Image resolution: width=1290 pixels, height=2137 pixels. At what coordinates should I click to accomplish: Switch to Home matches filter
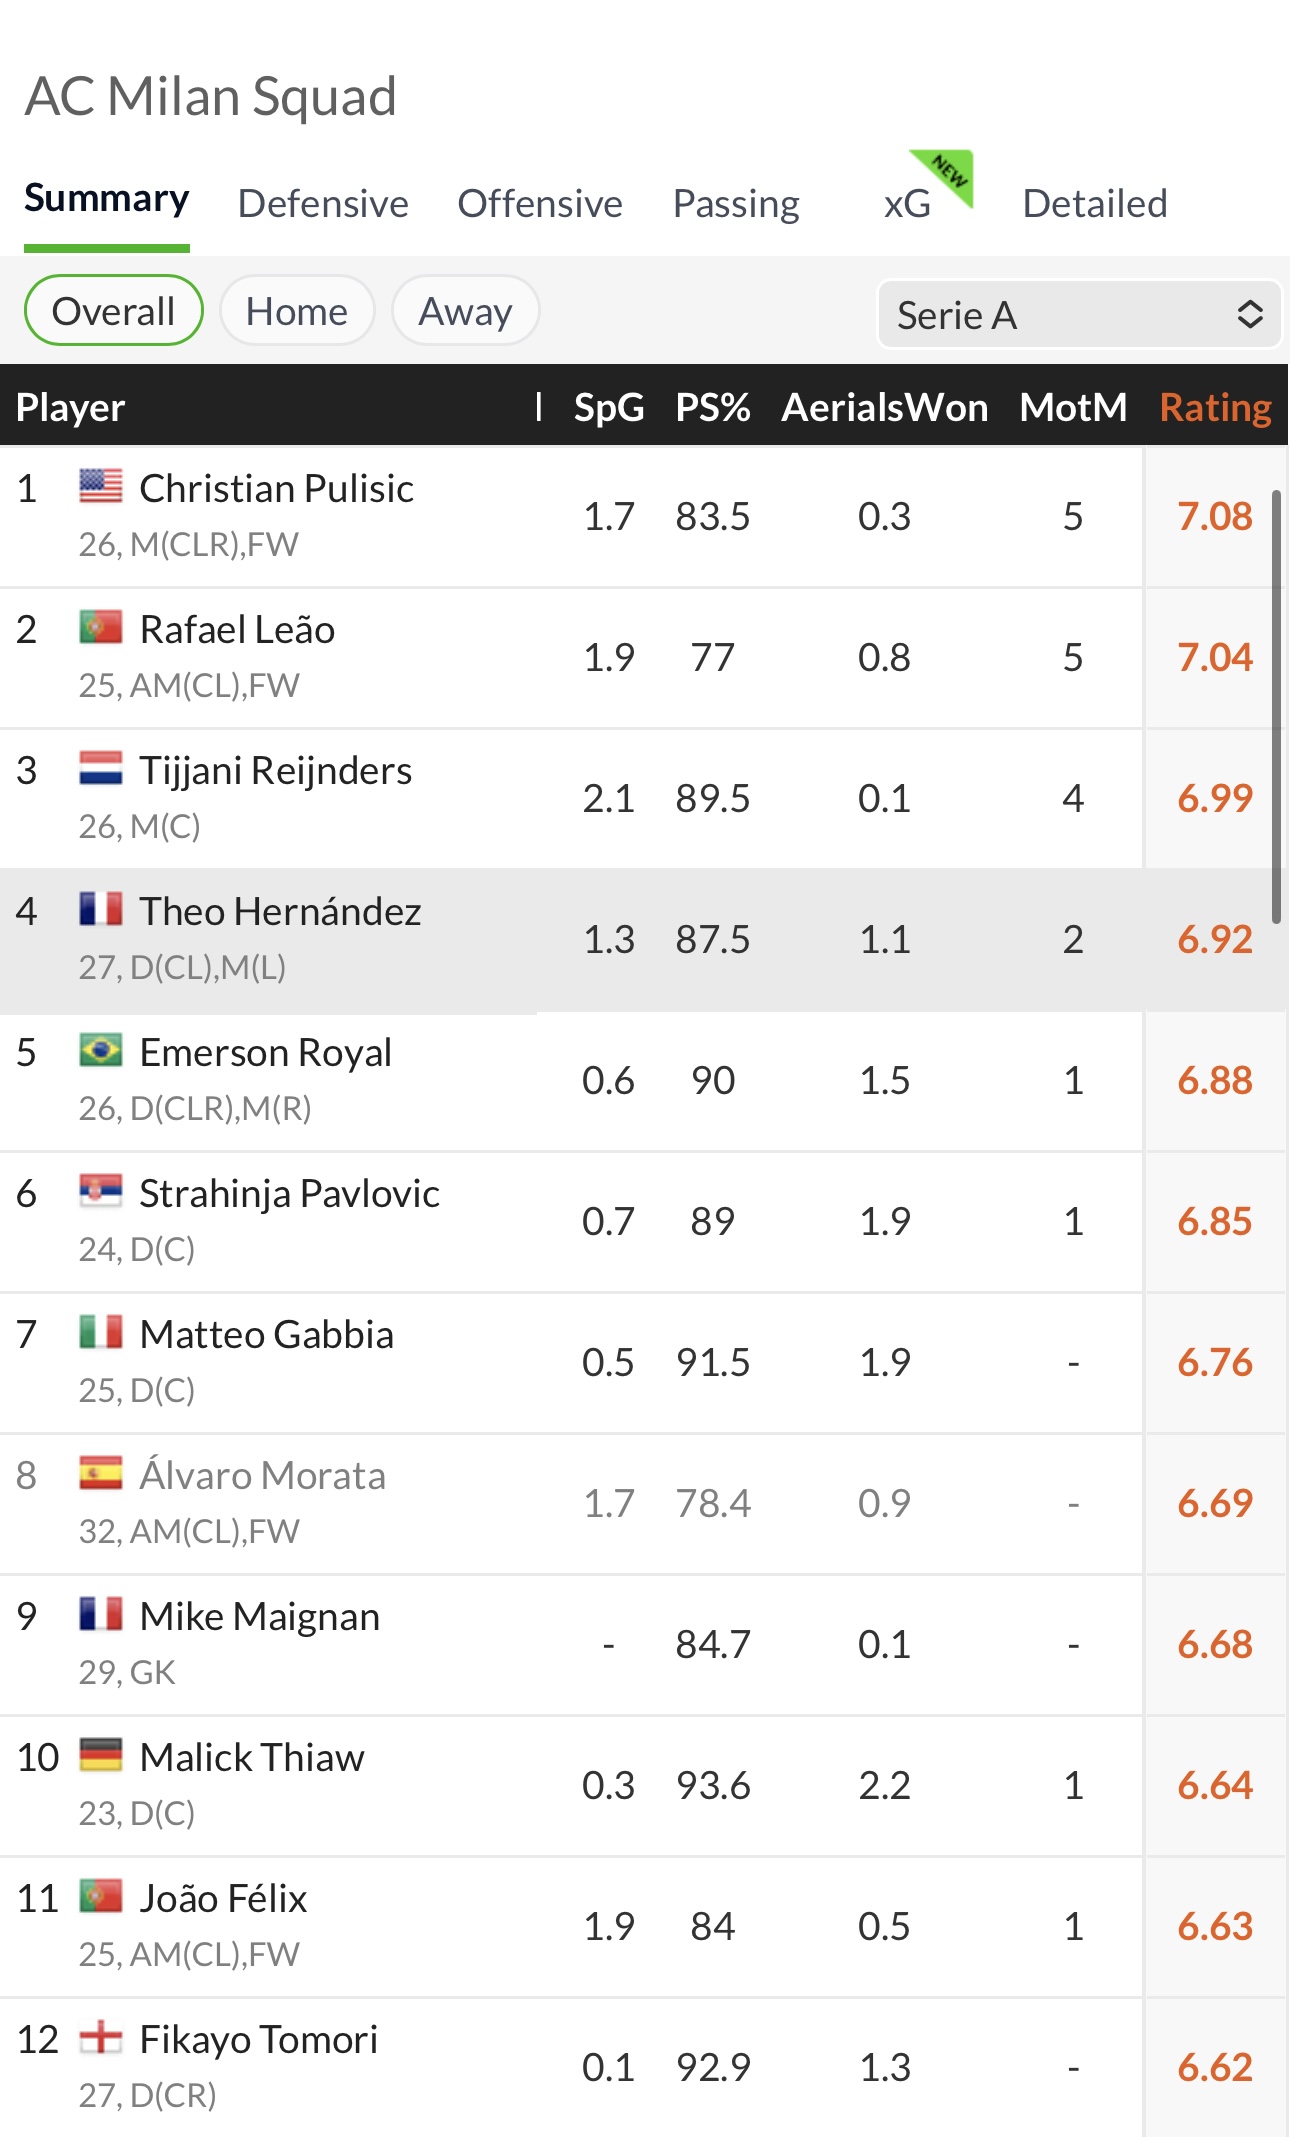297,311
